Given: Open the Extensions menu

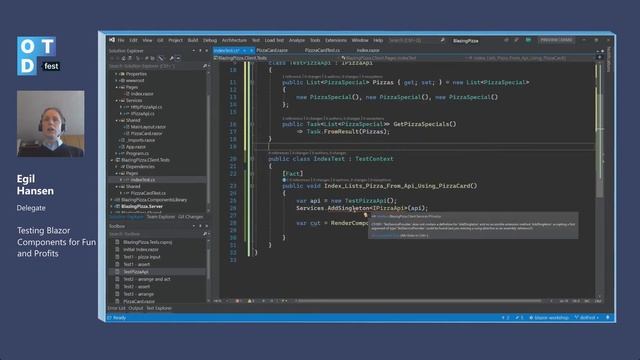Looking at the screenshot, I should click(x=336, y=40).
